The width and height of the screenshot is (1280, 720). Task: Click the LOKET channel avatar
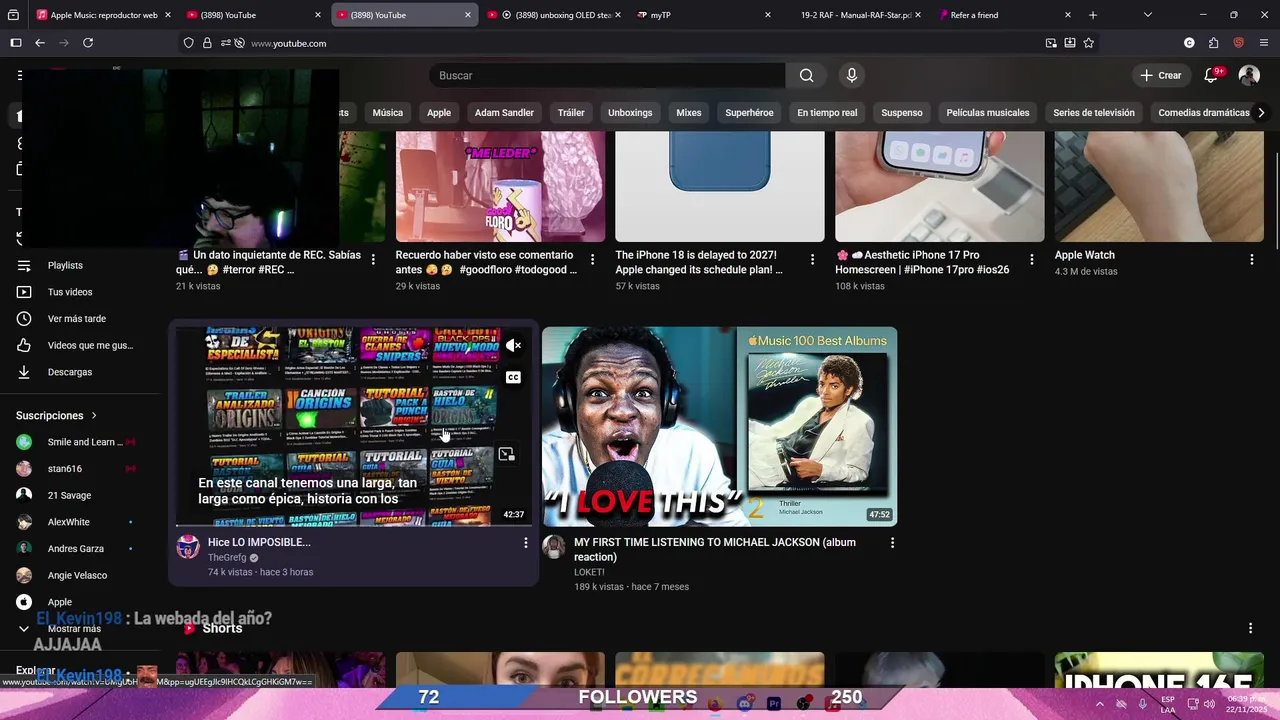(x=554, y=547)
